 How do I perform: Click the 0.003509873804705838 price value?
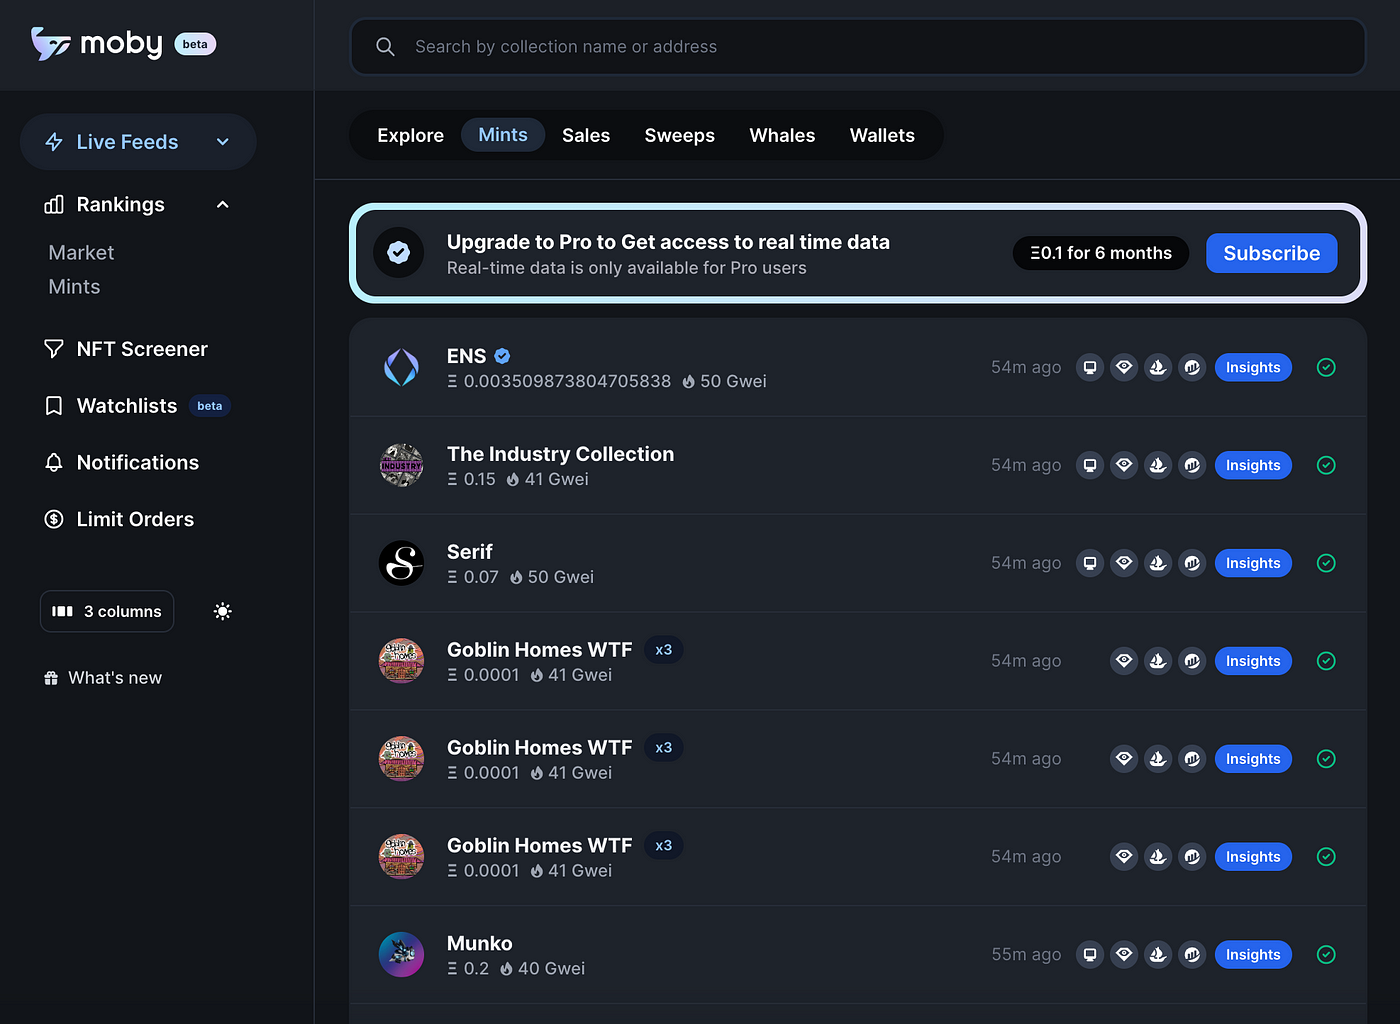point(567,381)
